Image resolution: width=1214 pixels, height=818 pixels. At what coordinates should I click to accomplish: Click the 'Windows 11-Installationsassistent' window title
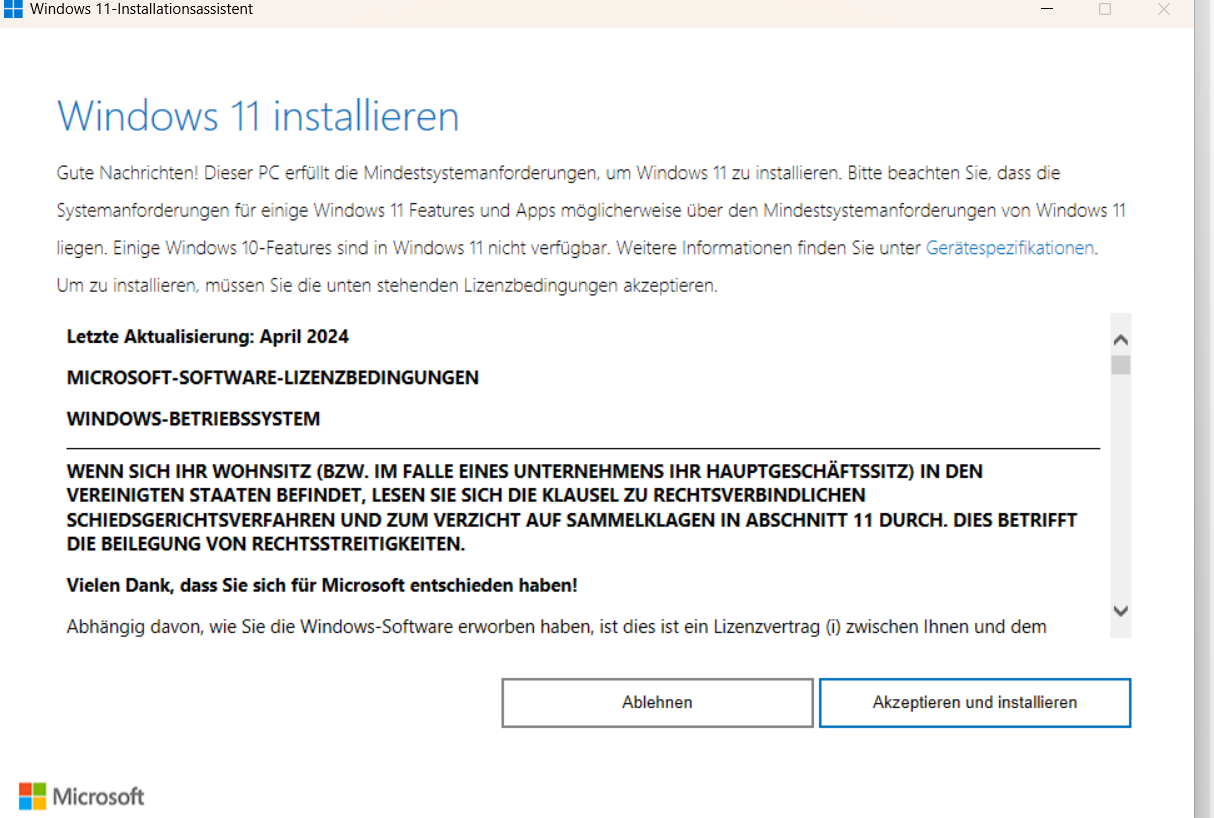pyautogui.click(x=141, y=9)
